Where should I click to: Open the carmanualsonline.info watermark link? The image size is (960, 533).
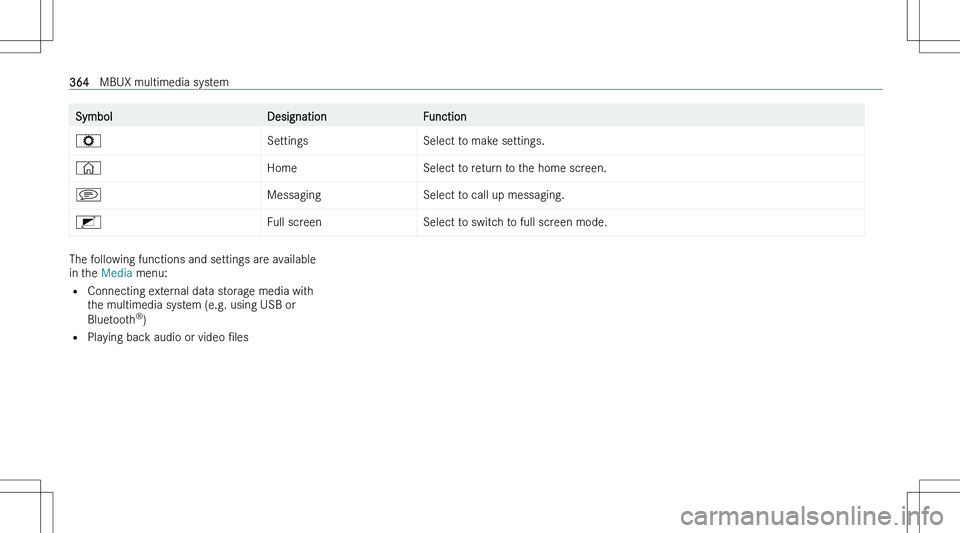[812, 516]
